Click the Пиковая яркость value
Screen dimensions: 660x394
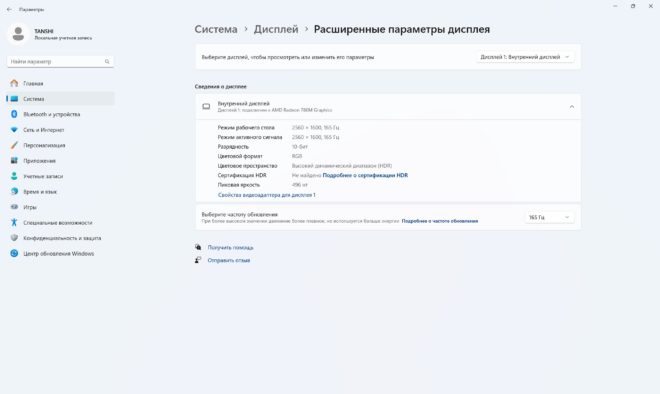coord(300,185)
